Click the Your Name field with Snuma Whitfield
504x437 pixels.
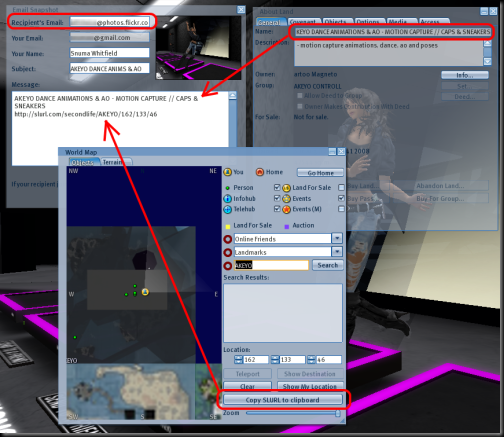tap(109, 53)
